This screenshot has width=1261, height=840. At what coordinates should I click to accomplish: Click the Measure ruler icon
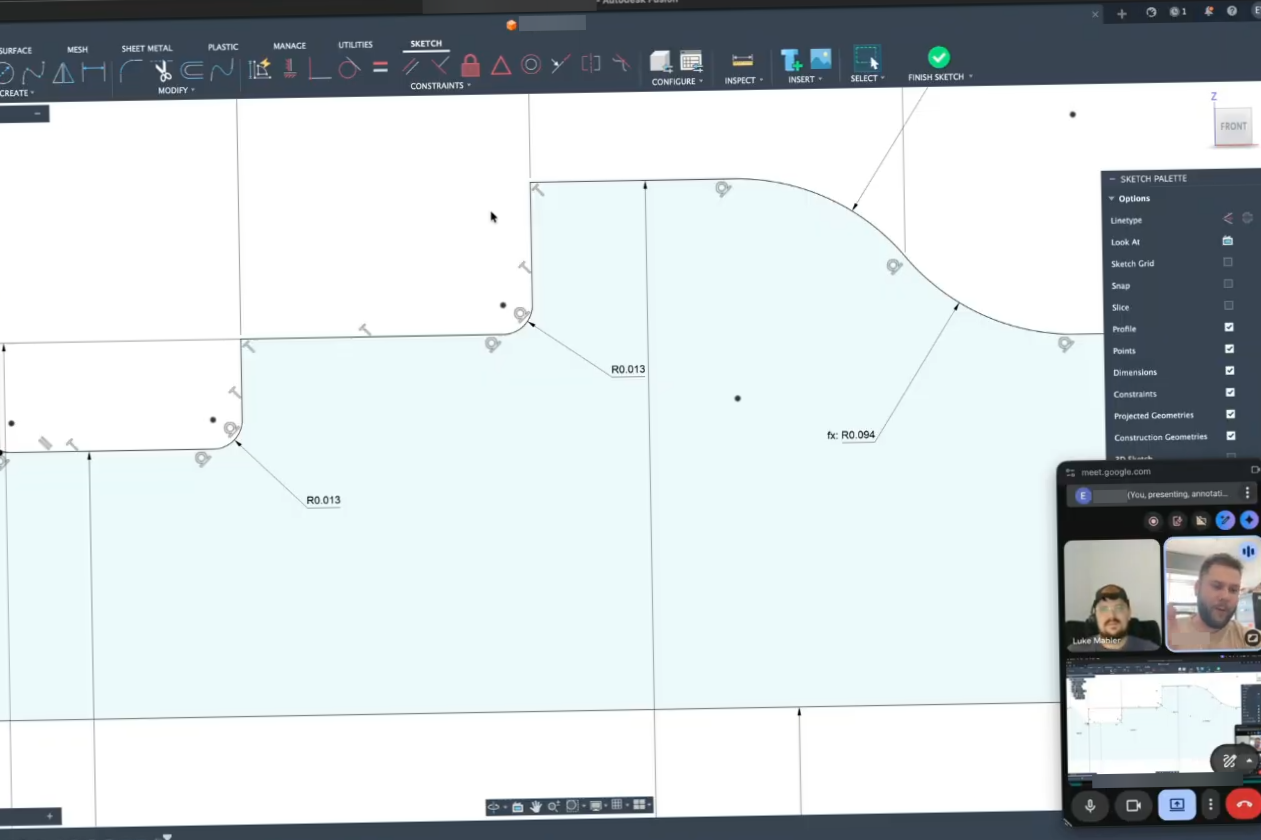coord(742,61)
